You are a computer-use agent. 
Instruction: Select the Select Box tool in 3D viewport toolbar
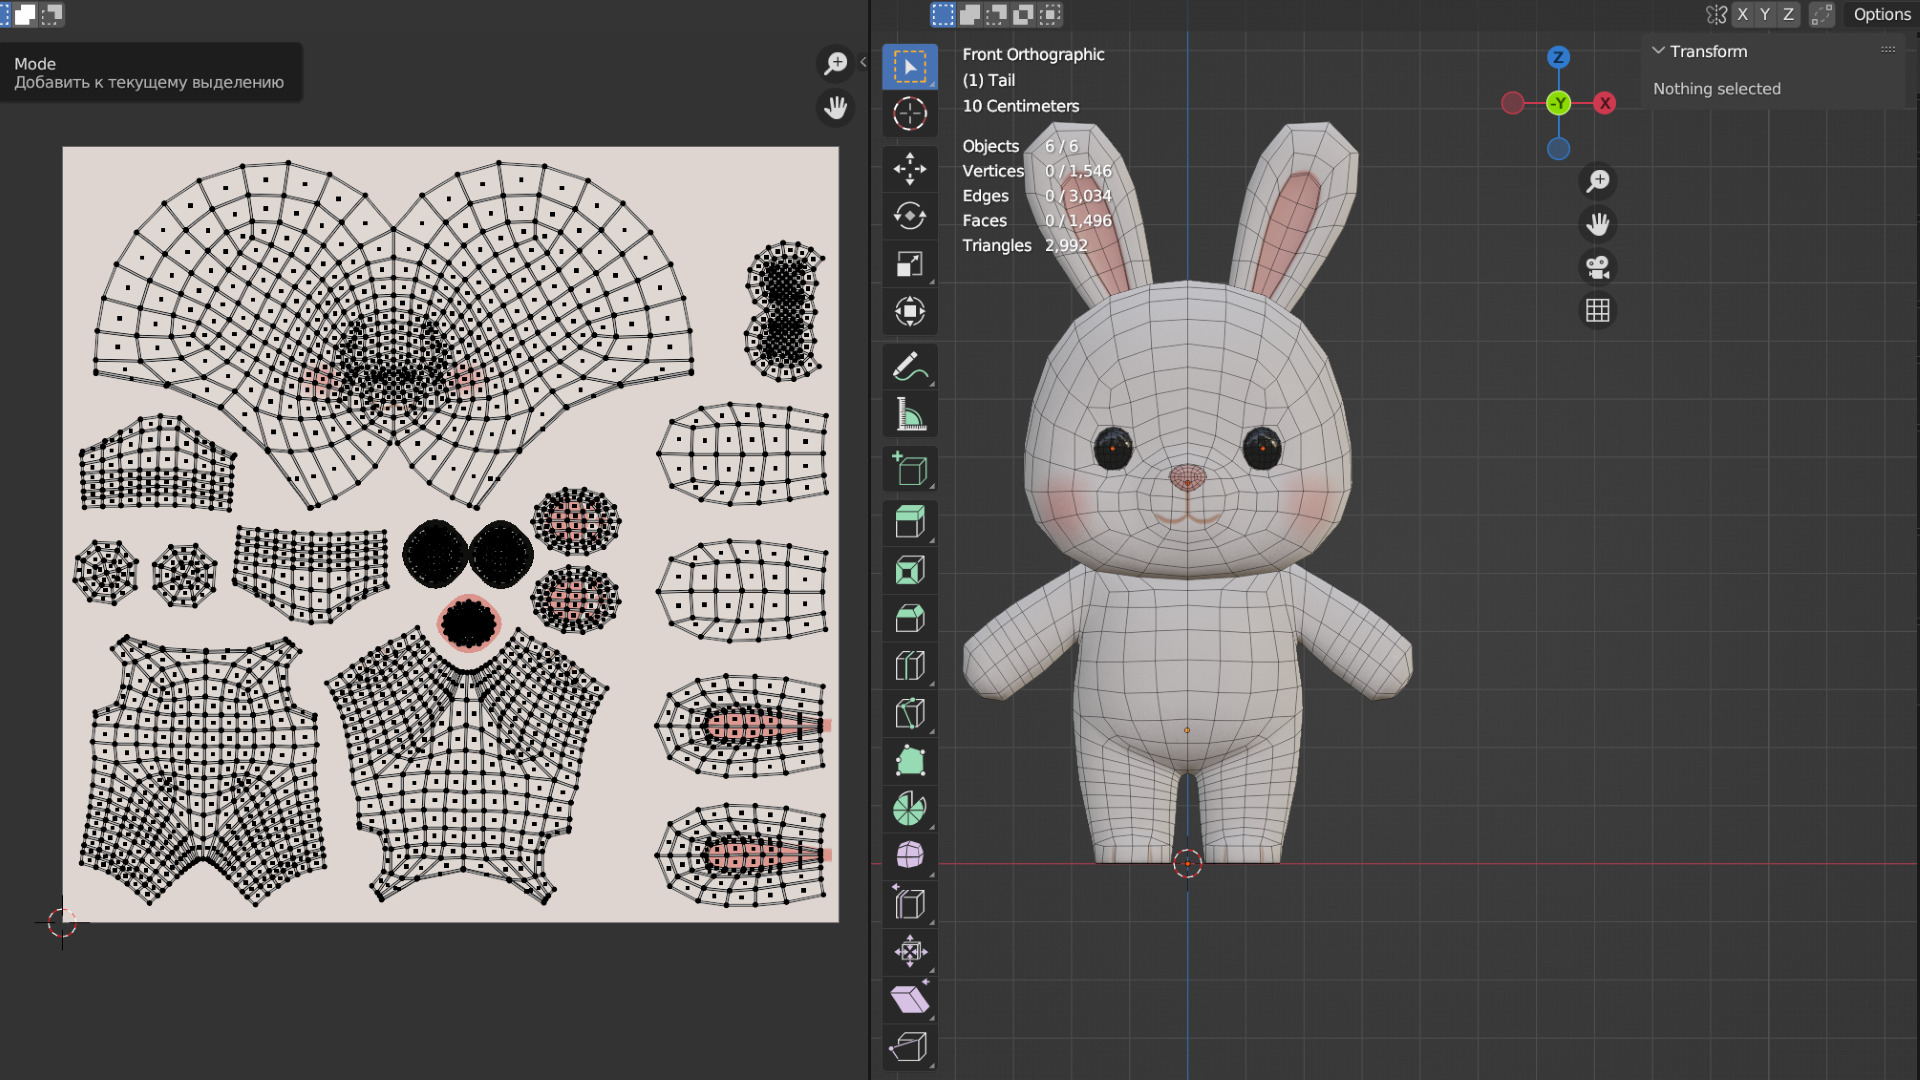909,67
